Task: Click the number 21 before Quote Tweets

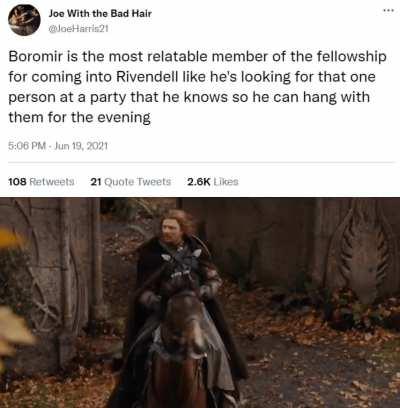Action: [x=96, y=182]
